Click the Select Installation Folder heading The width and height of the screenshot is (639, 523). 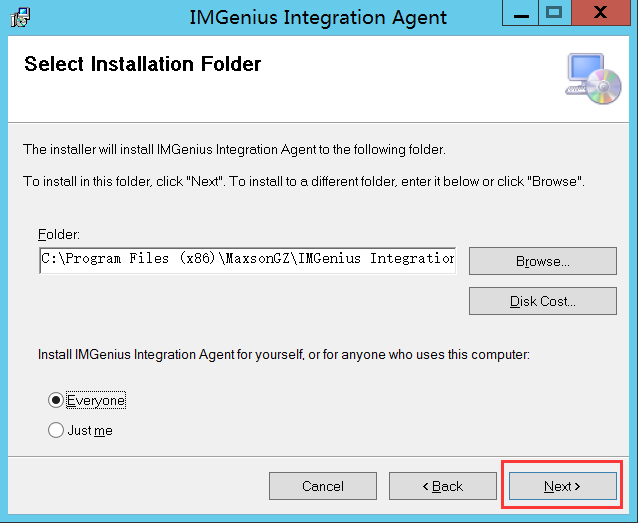tap(142, 65)
